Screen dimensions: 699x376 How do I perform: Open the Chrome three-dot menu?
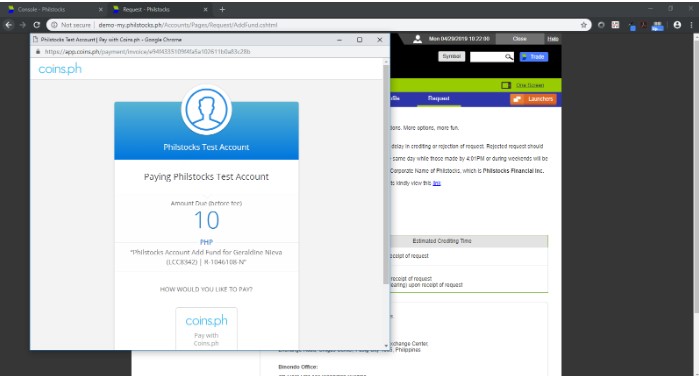pyautogui.click(x=691, y=25)
